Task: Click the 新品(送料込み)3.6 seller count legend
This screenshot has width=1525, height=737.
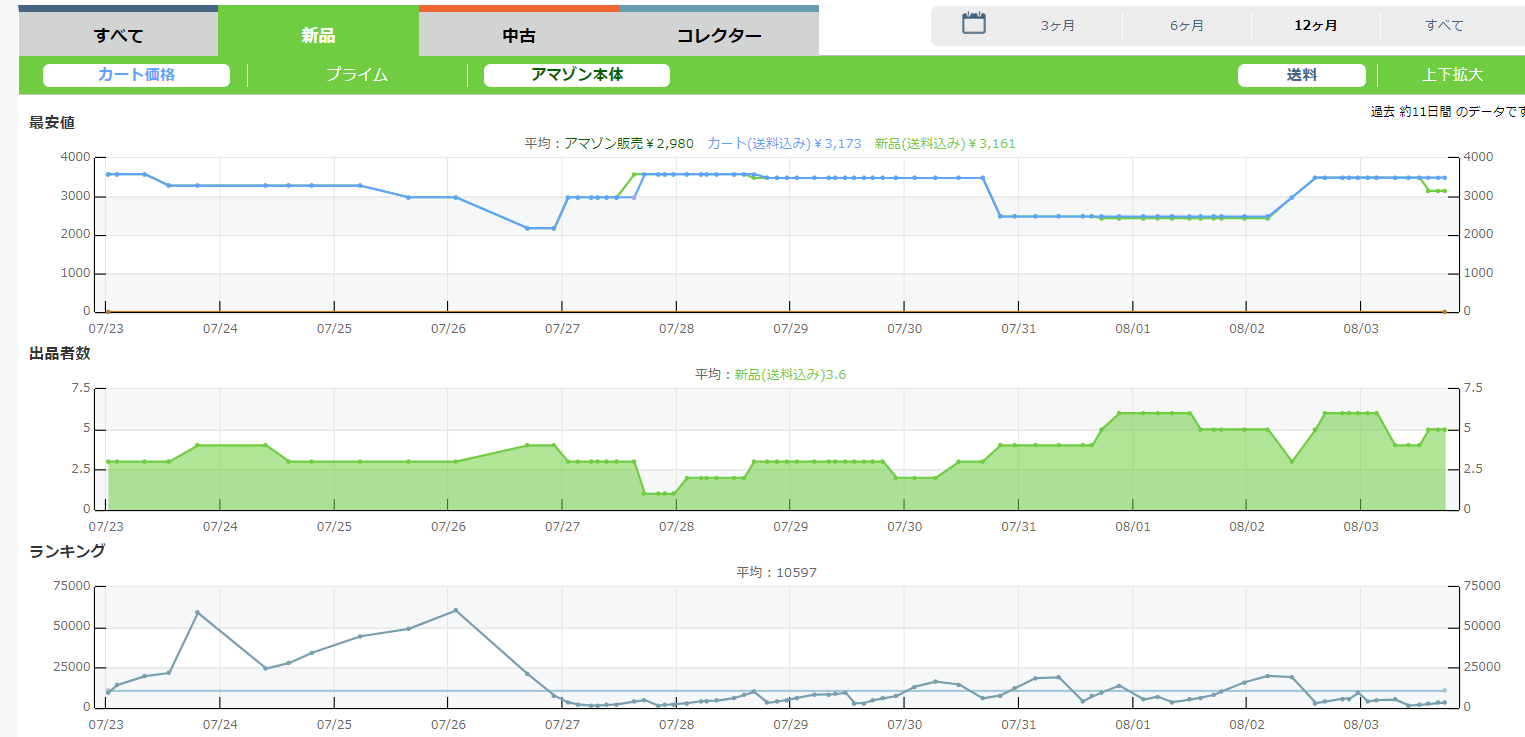Action: coord(790,375)
